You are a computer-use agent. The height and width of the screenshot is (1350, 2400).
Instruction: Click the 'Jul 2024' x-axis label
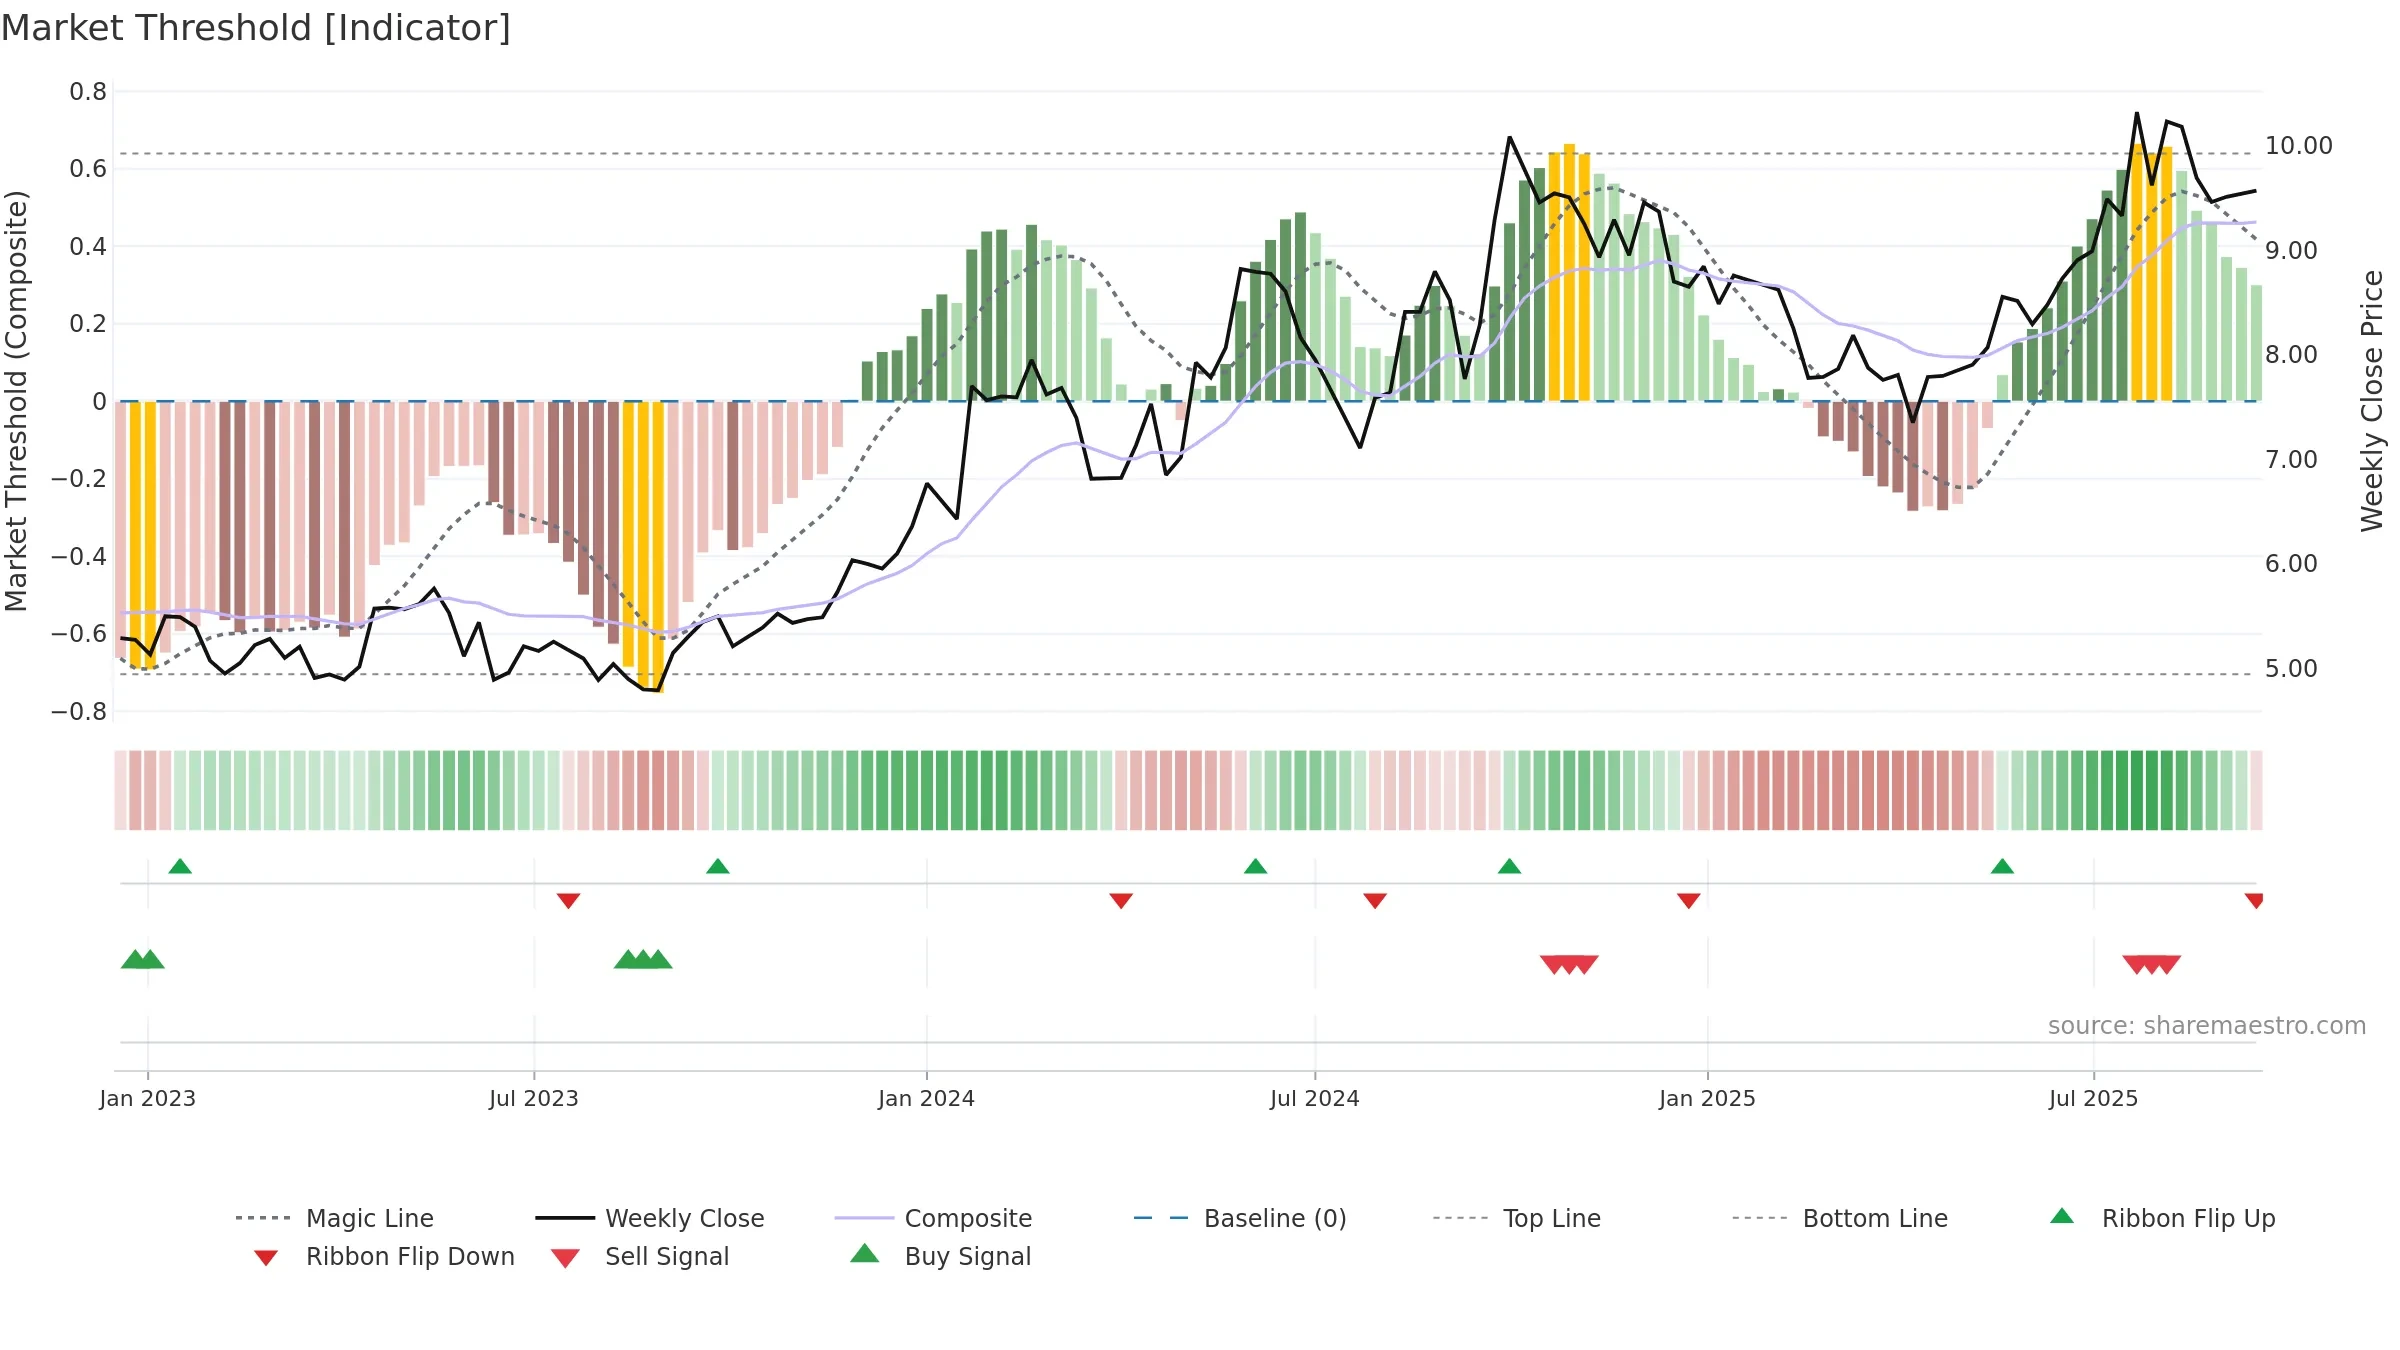[1315, 1098]
